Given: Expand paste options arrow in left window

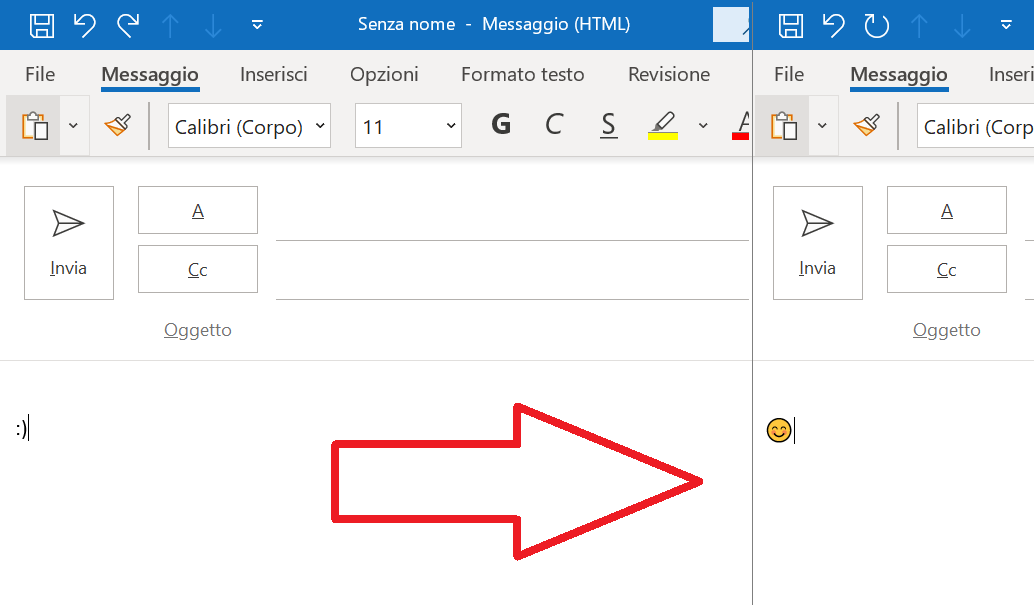Looking at the screenshot, I should pyautogui.click(x=74, y=125).
